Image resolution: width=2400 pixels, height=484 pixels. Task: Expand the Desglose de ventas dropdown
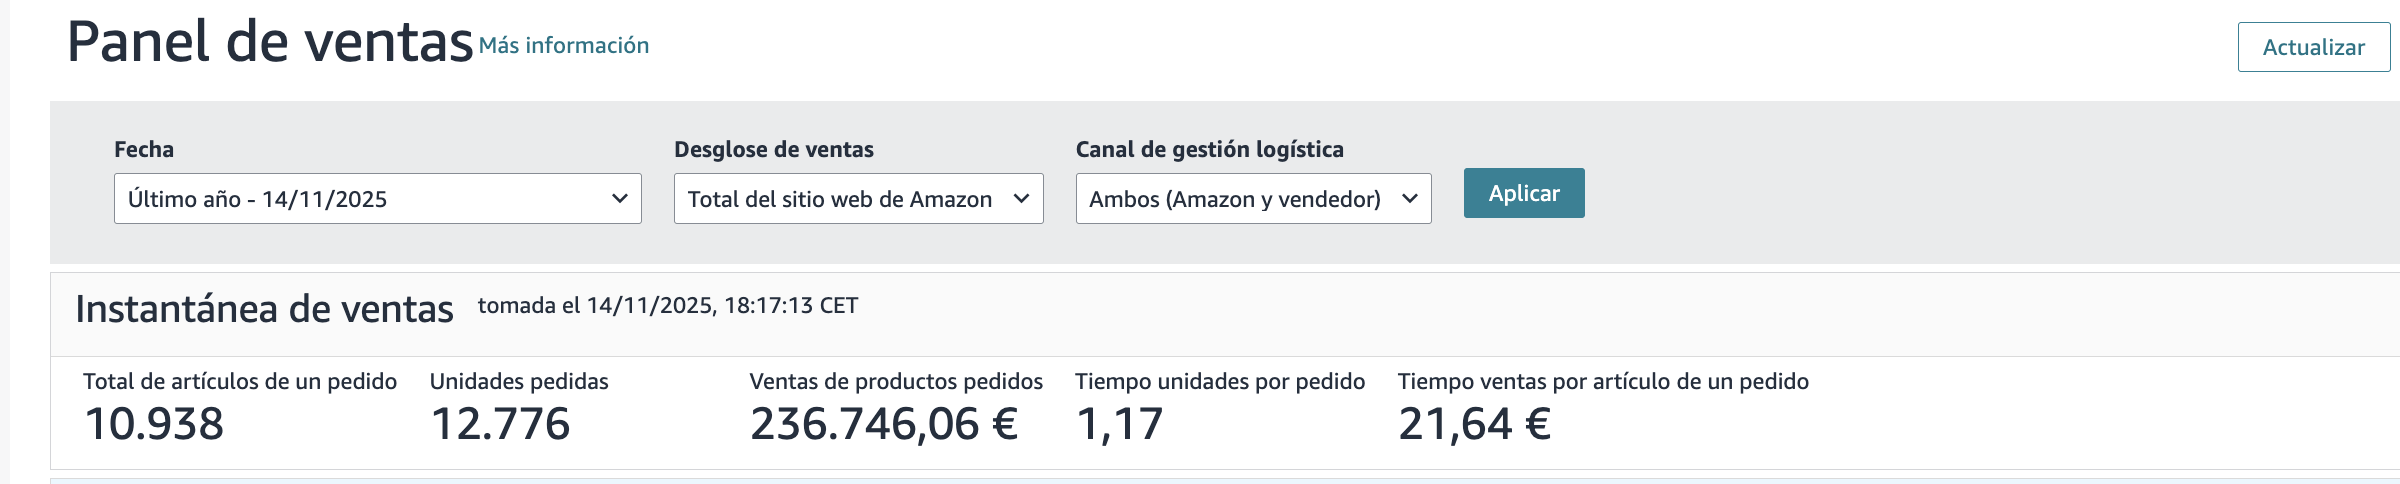pyautogui.click(x=858, y=199)
